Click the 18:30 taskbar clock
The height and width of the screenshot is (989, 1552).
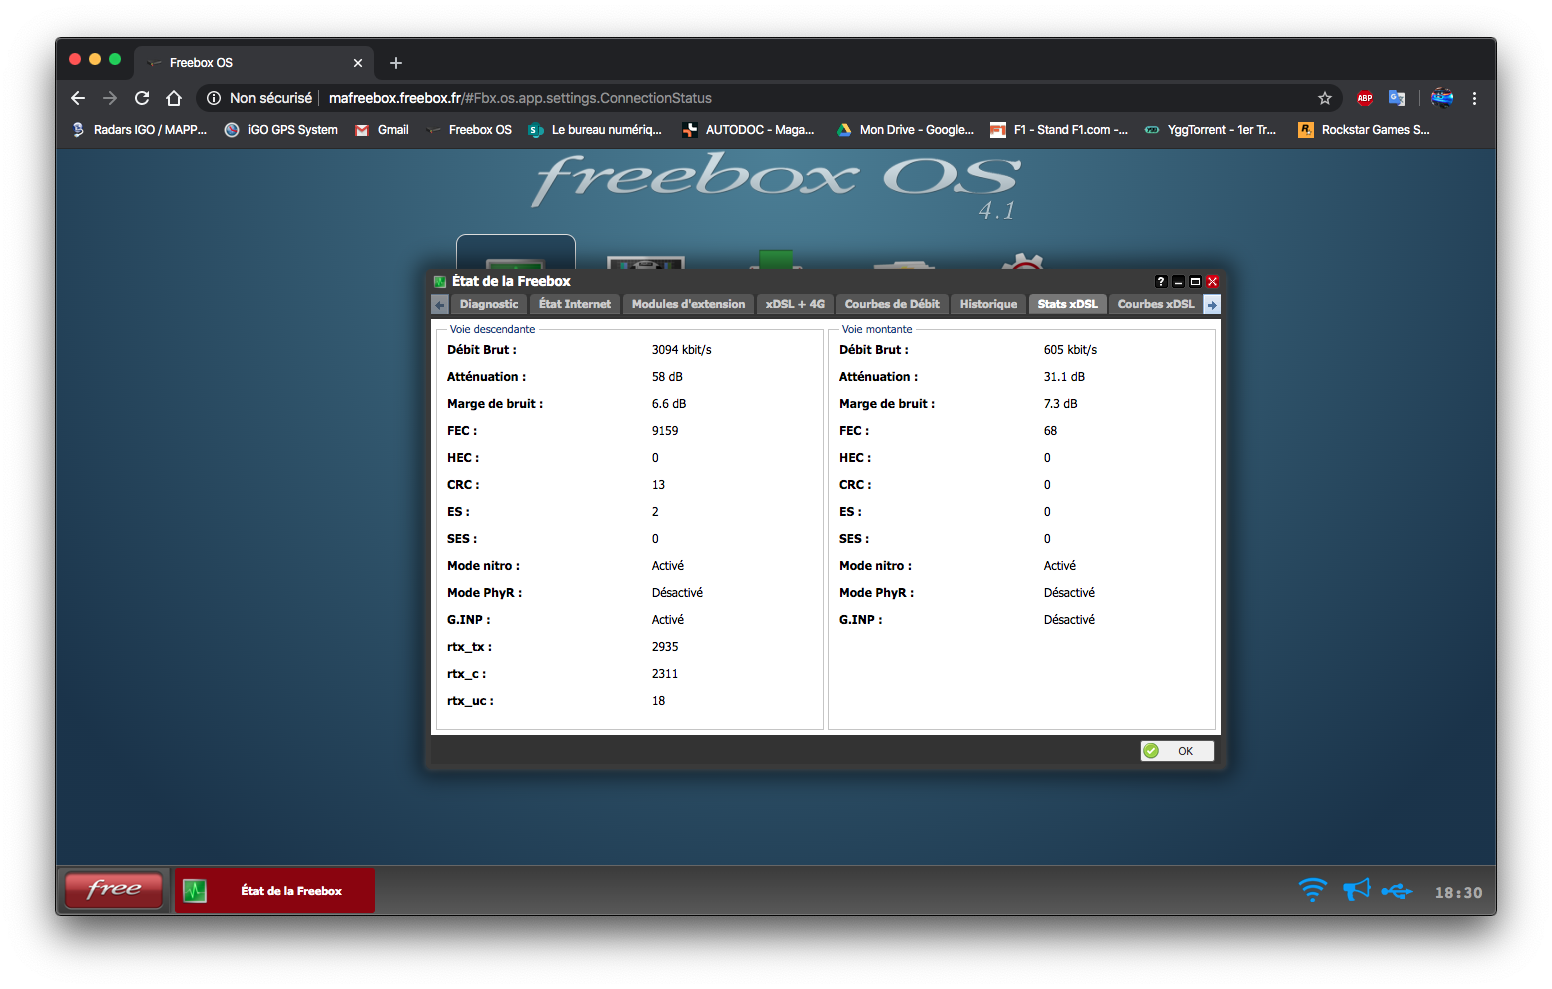tap(1458, 893)
